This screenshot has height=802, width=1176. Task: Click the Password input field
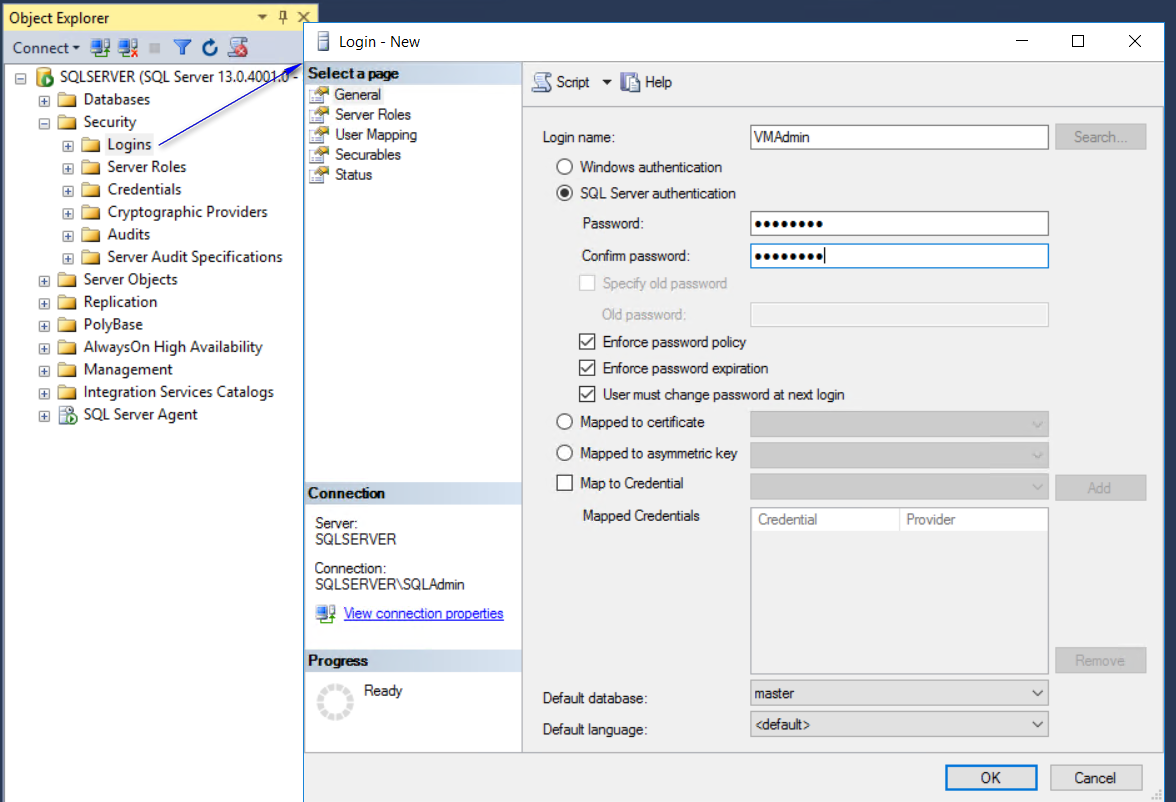(899, 224)
